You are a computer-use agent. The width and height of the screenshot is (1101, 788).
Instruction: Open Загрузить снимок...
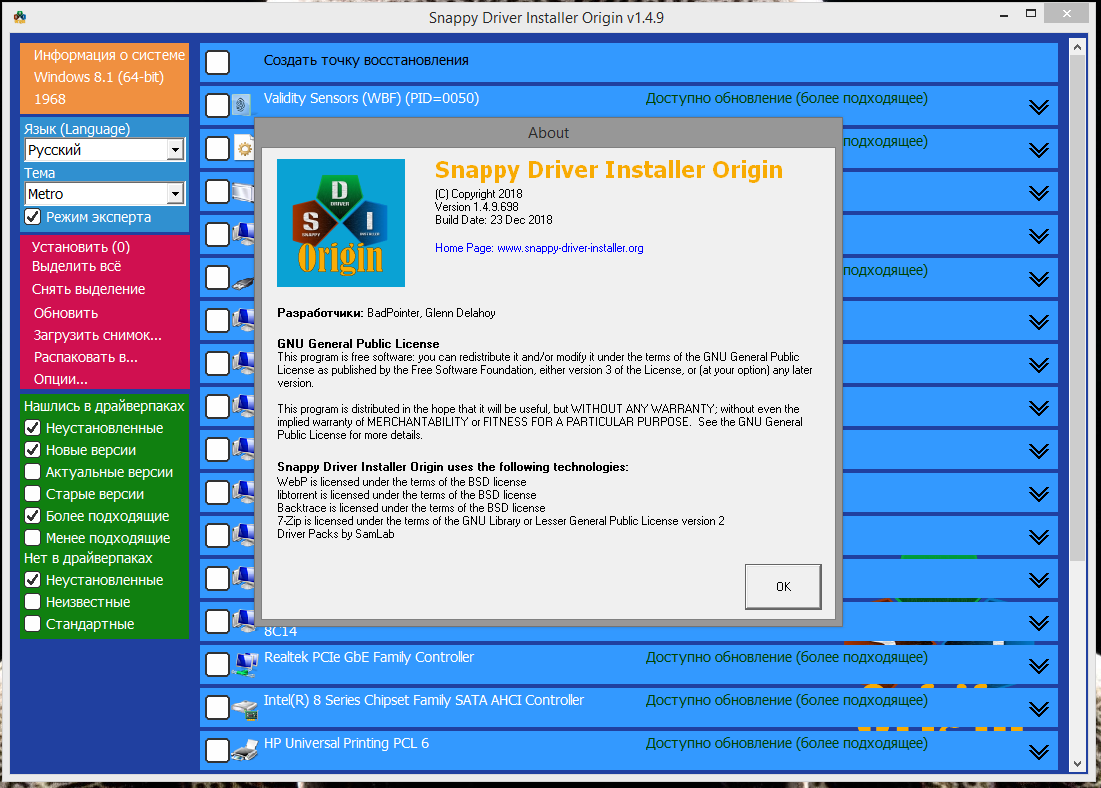coord(98,335)
